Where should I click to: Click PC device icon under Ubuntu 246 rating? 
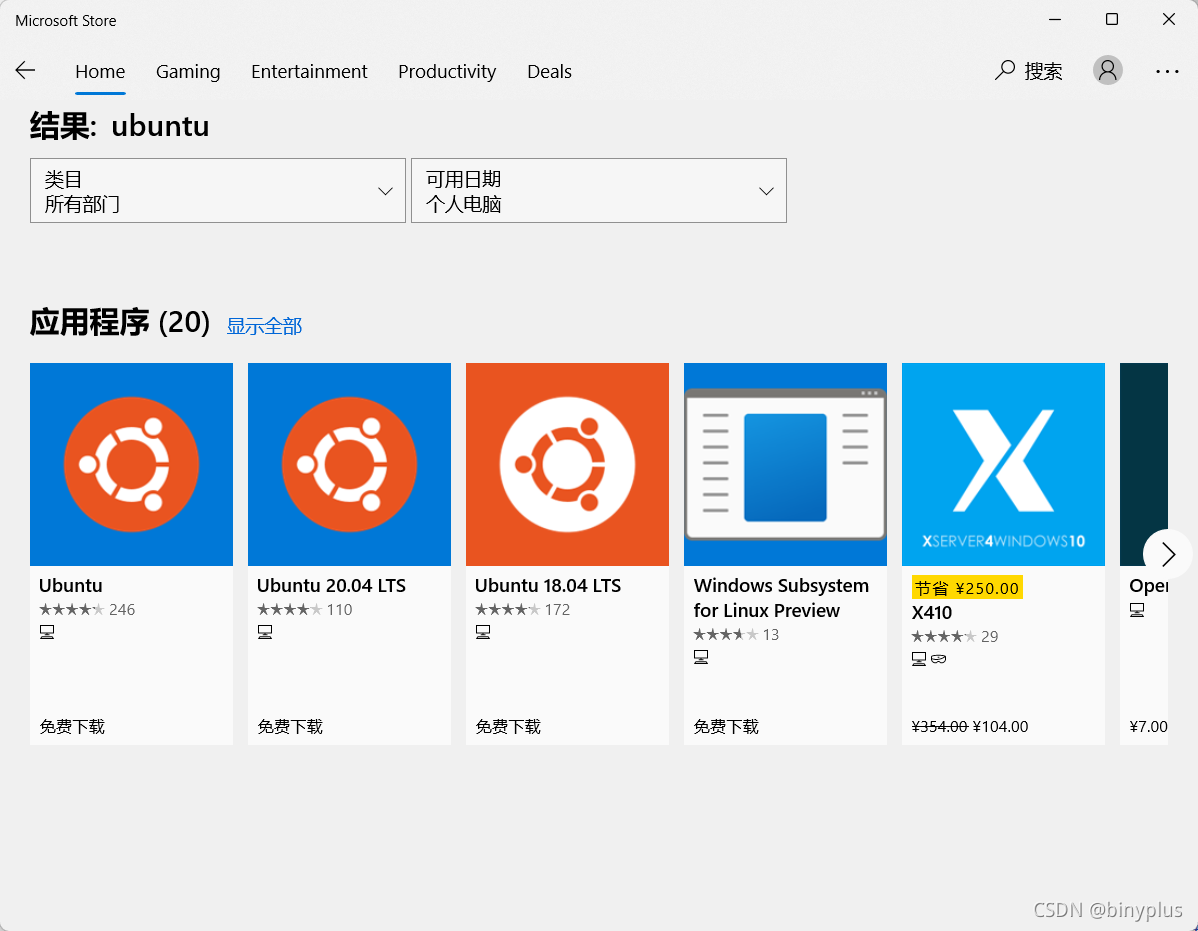pos(47,632)
